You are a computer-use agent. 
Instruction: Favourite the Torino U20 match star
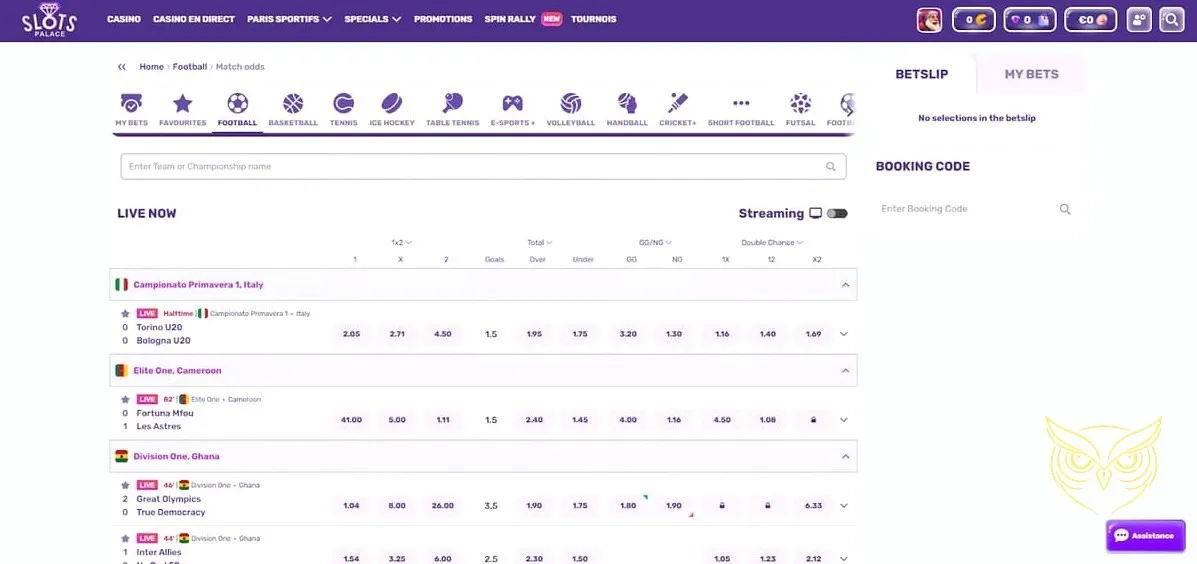coord(125,314)
